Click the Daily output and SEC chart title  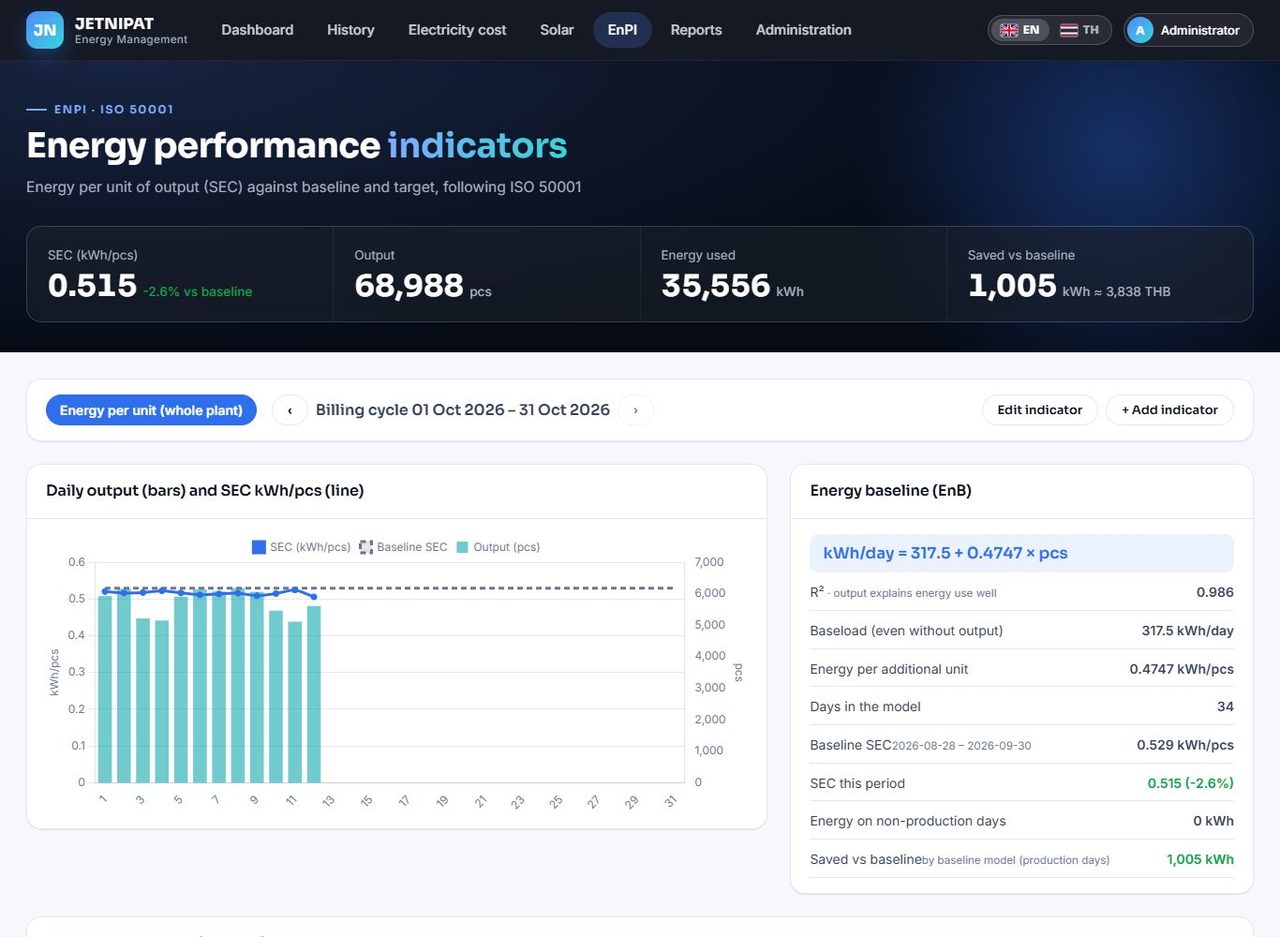pos(205,491)
